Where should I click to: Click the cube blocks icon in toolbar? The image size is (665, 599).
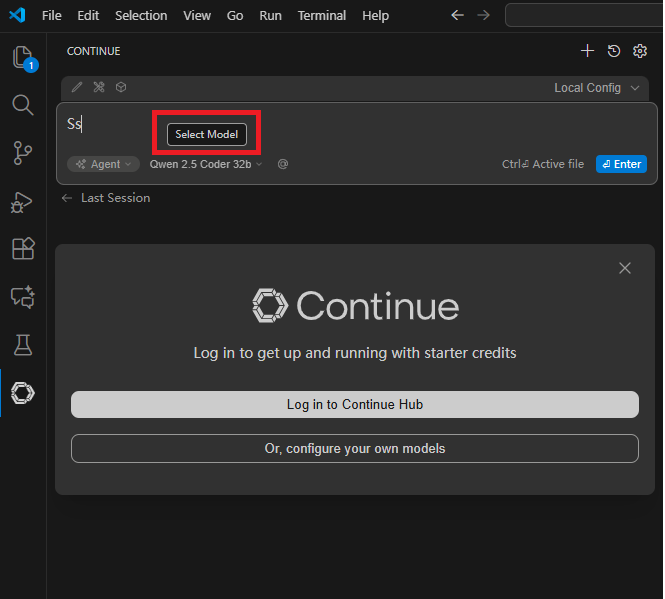click(121, 87)
